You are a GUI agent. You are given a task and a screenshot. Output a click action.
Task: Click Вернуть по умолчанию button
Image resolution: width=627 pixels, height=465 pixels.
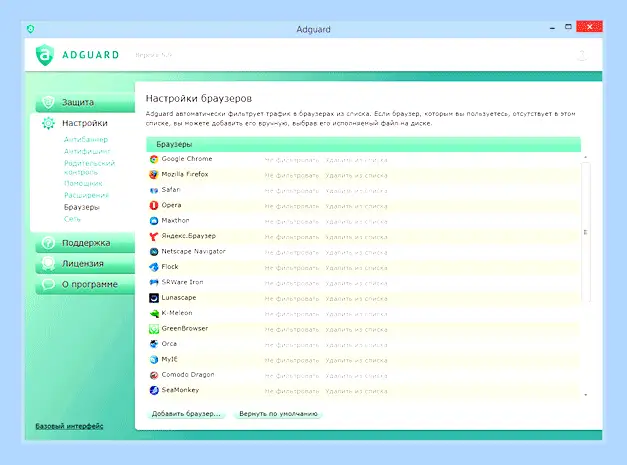coord(278,414)
